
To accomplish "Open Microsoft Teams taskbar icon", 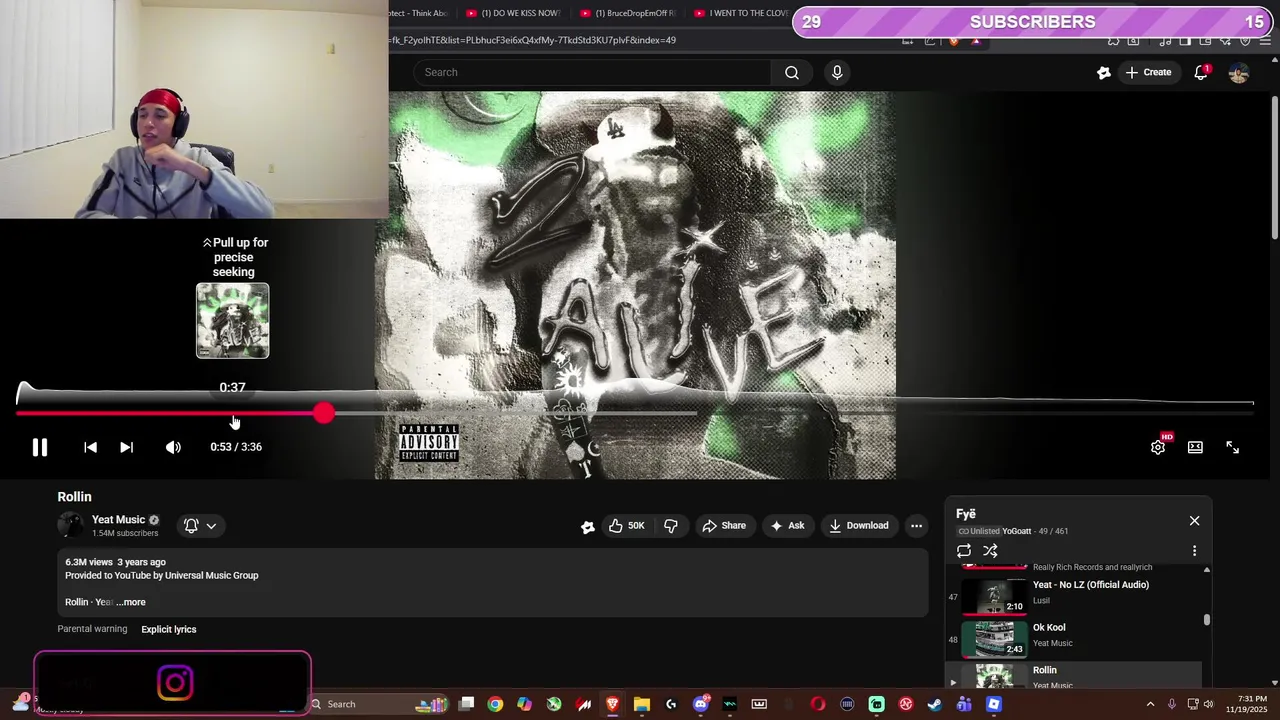I will coord(964,704).
